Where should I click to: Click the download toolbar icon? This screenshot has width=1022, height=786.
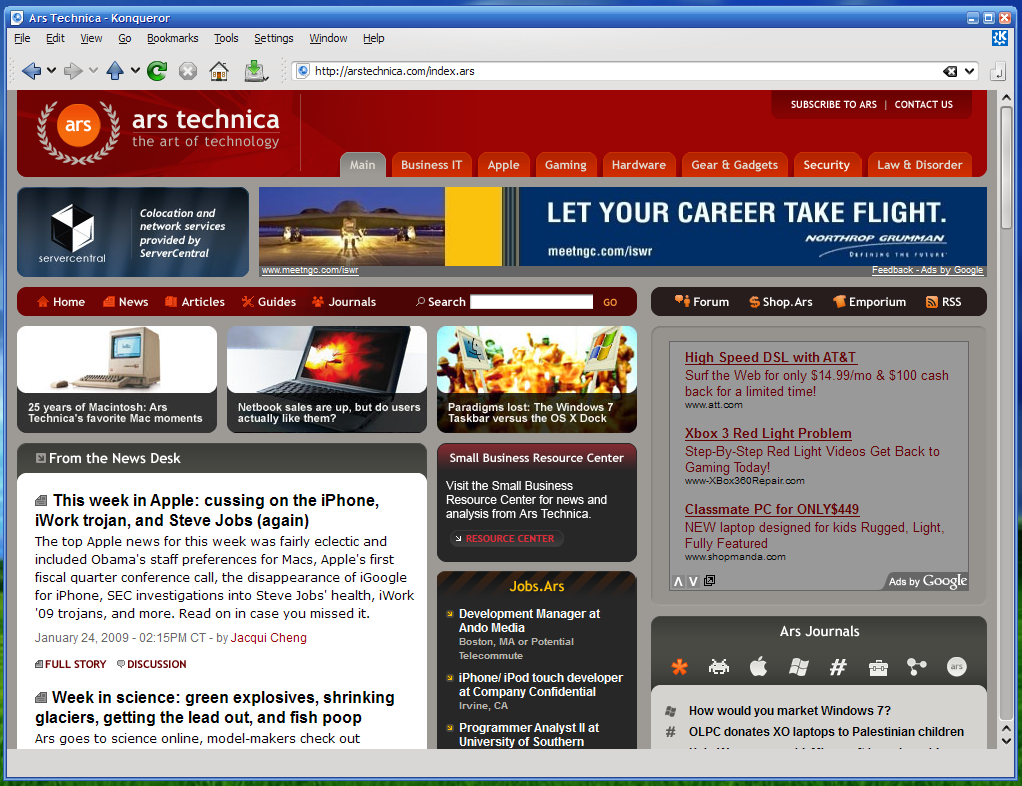[256, 70]
